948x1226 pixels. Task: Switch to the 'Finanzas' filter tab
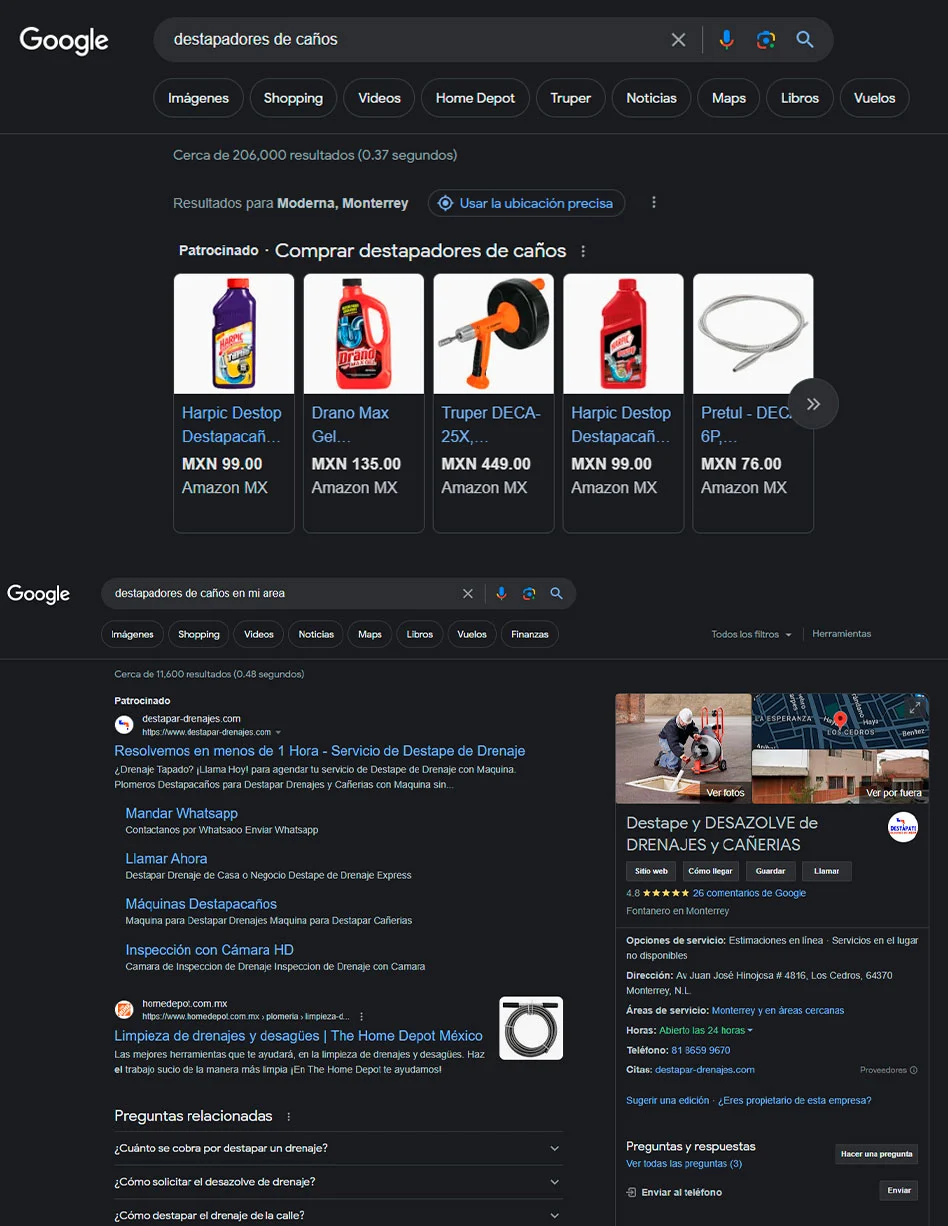click(529, 635)
